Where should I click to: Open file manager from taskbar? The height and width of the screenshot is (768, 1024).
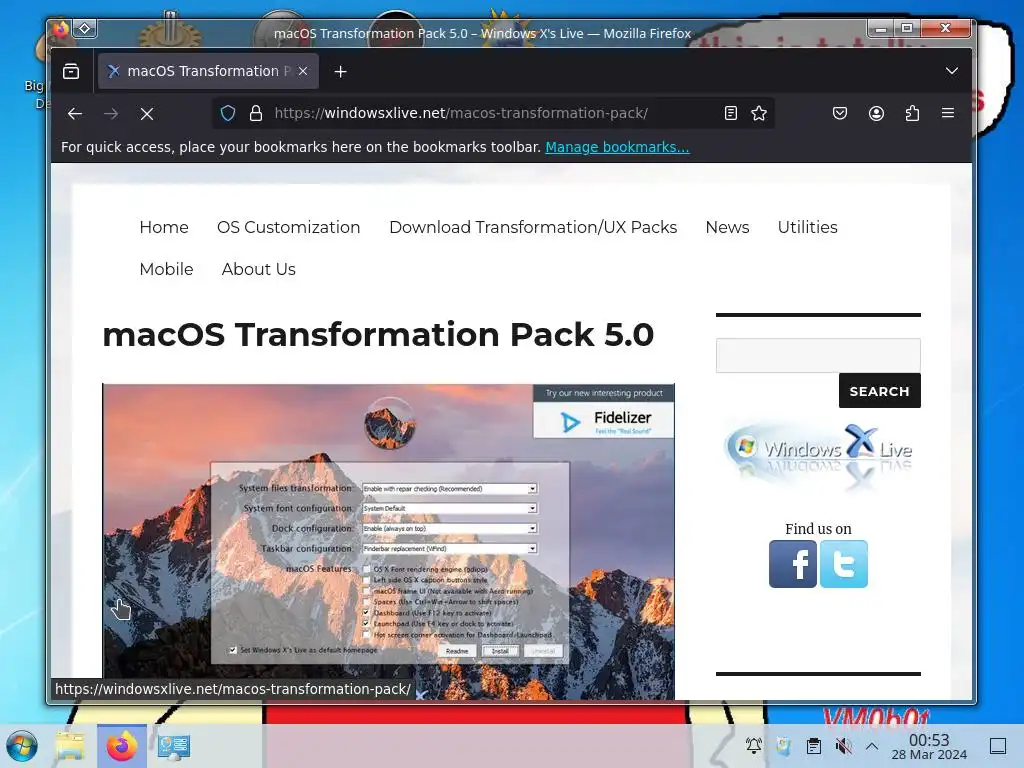coord(70,746)
